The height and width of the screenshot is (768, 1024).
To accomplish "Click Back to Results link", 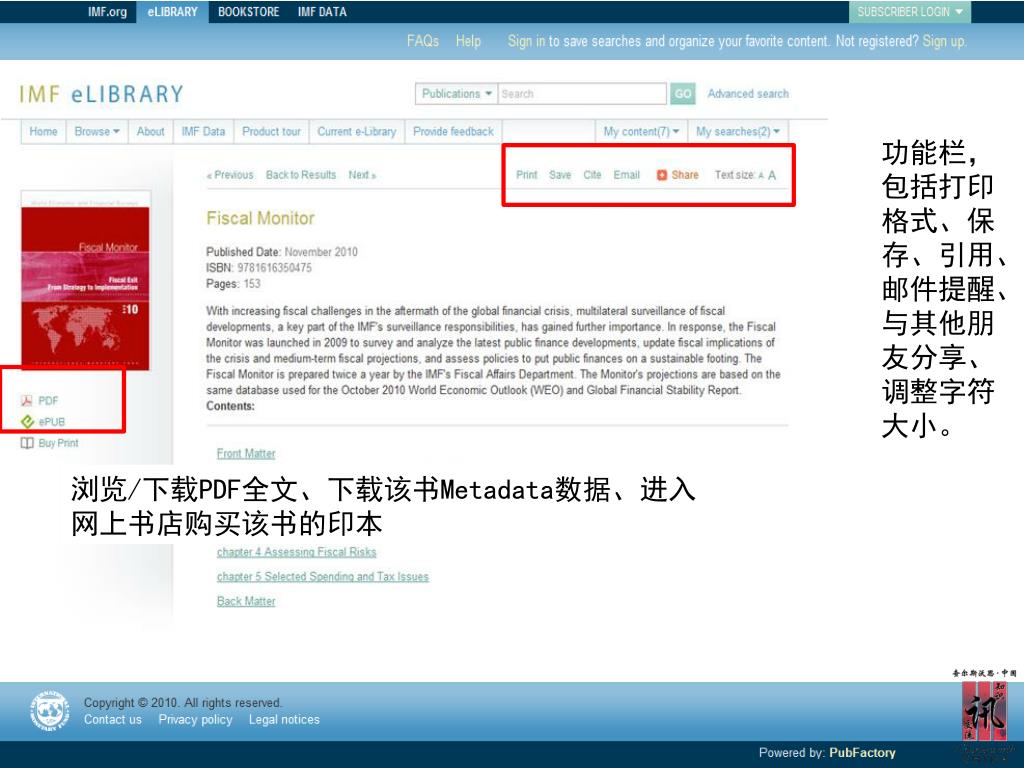I will [x=300, y=175].
